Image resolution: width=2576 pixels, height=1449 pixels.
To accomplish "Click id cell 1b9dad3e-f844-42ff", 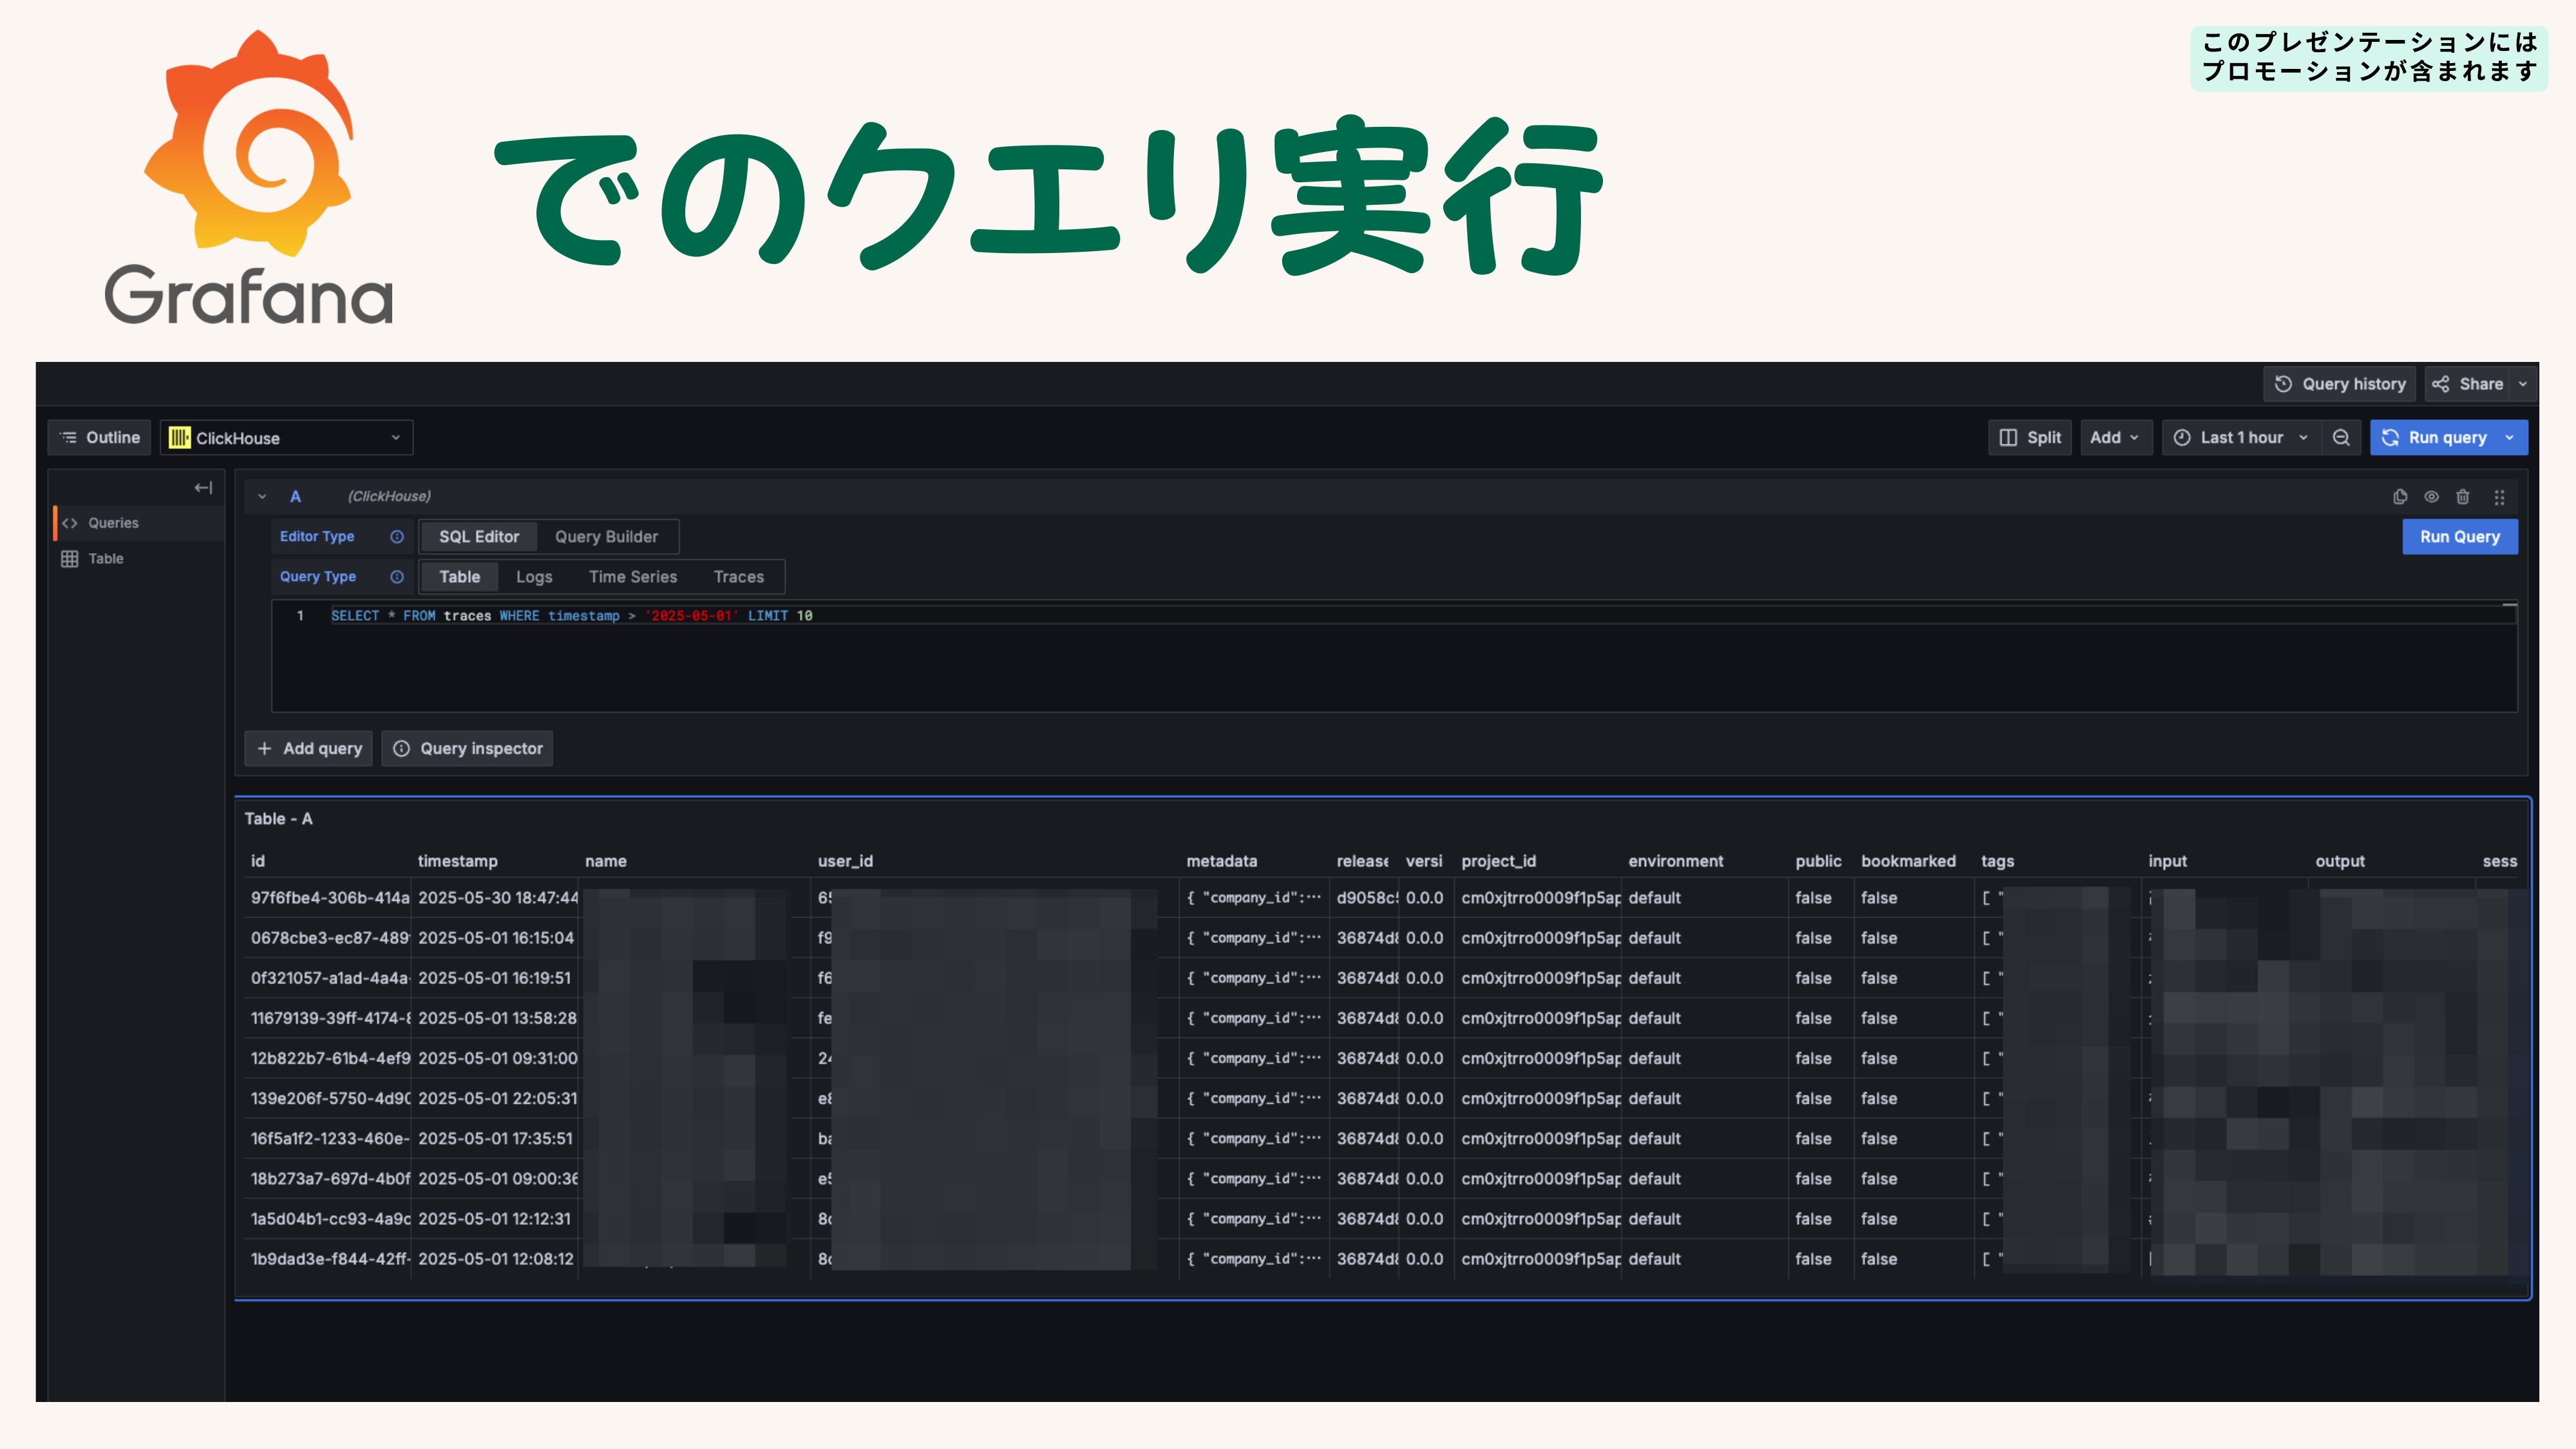I will tap(329, 1259).
